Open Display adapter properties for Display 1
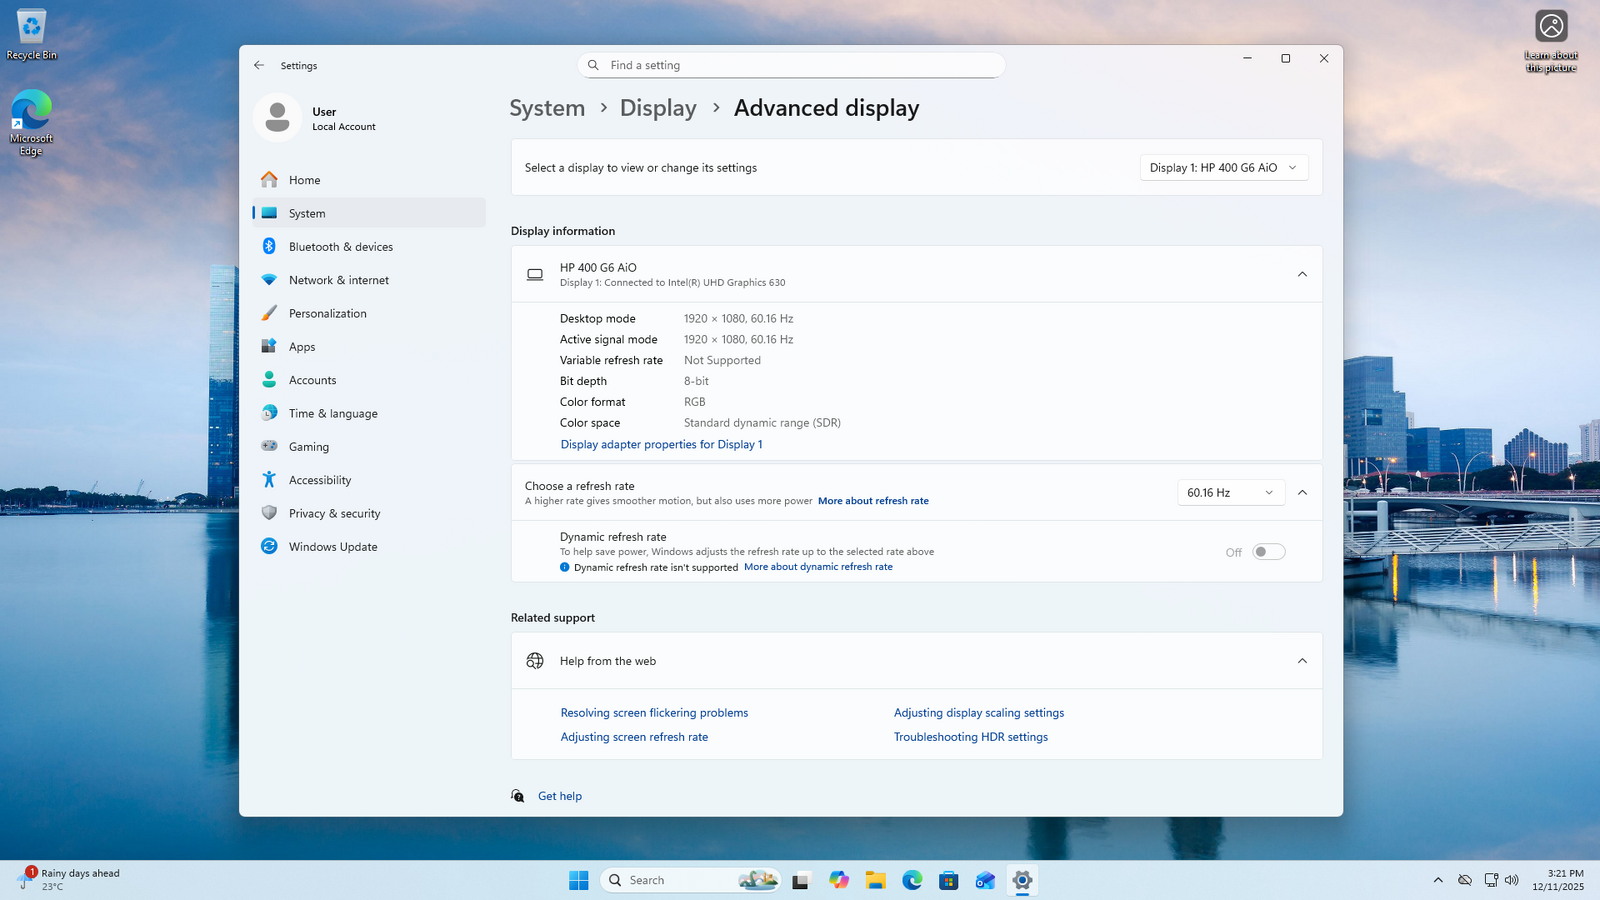Viewport: 1600px width, 900px height. 661,445
